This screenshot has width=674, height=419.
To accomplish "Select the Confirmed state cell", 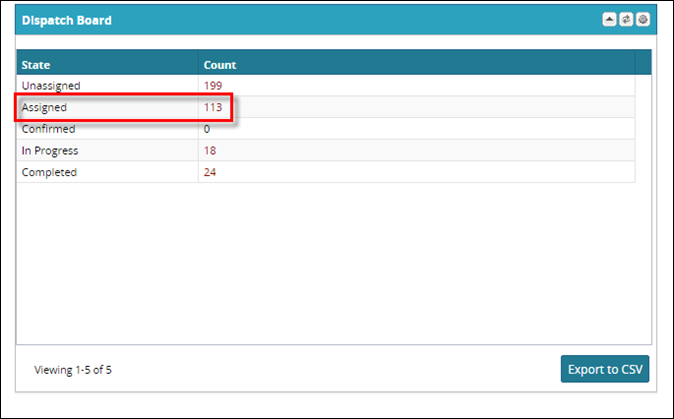I will click(x=107, y=129).
